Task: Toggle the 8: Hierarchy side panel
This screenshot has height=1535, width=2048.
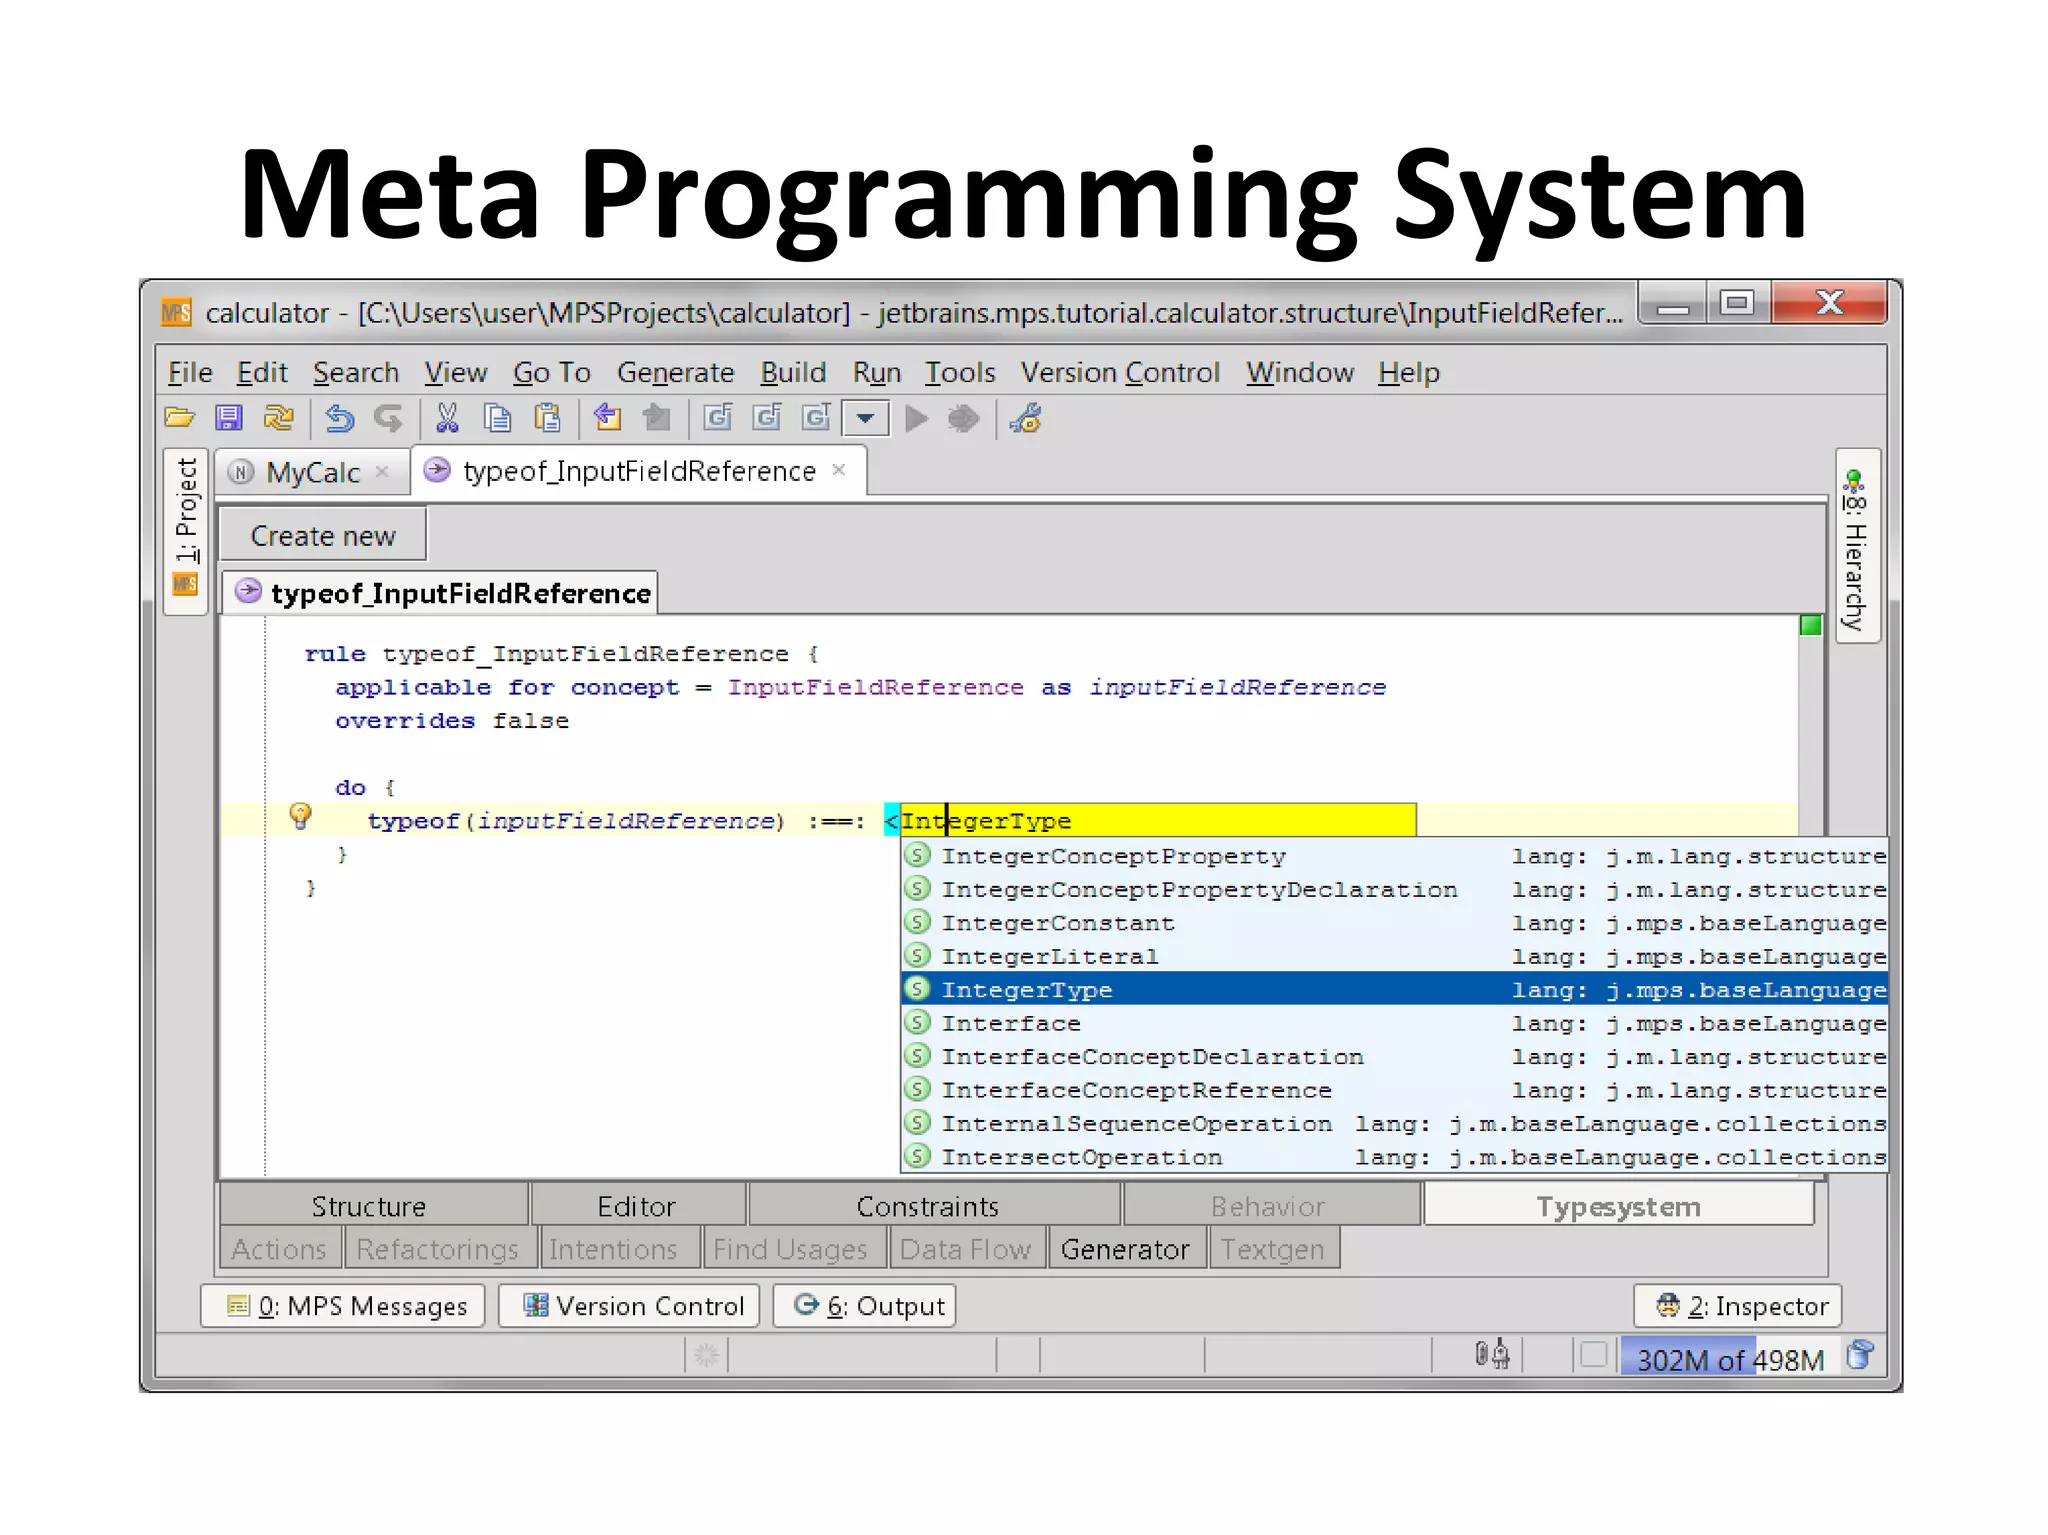Action: [x=1855, y=547]
